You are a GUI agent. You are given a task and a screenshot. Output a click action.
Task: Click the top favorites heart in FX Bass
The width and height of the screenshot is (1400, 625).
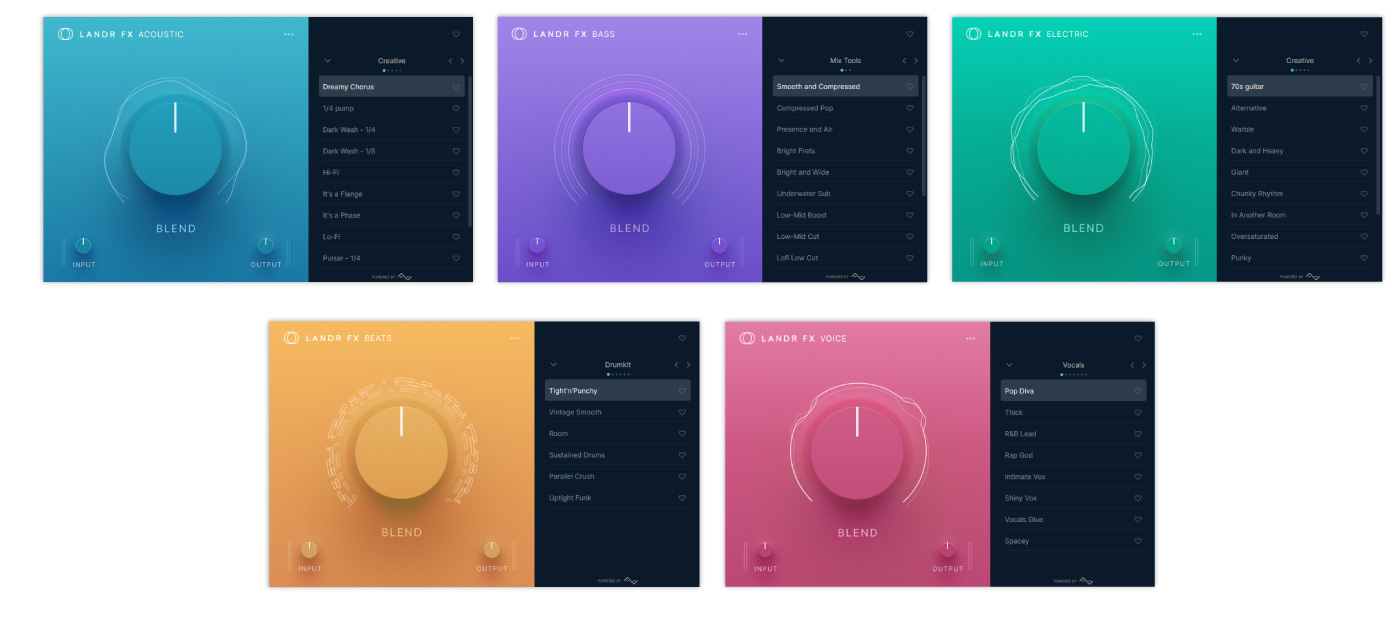[910, 34]
